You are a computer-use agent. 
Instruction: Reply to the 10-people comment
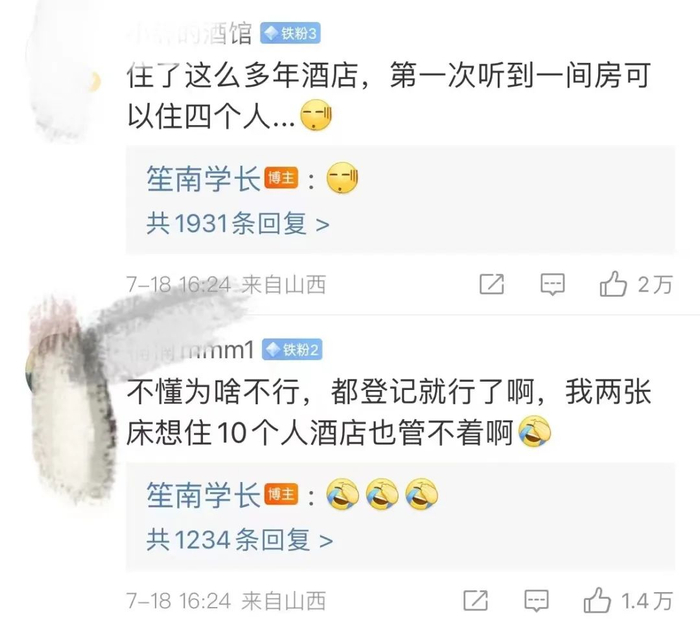(536, 601)
